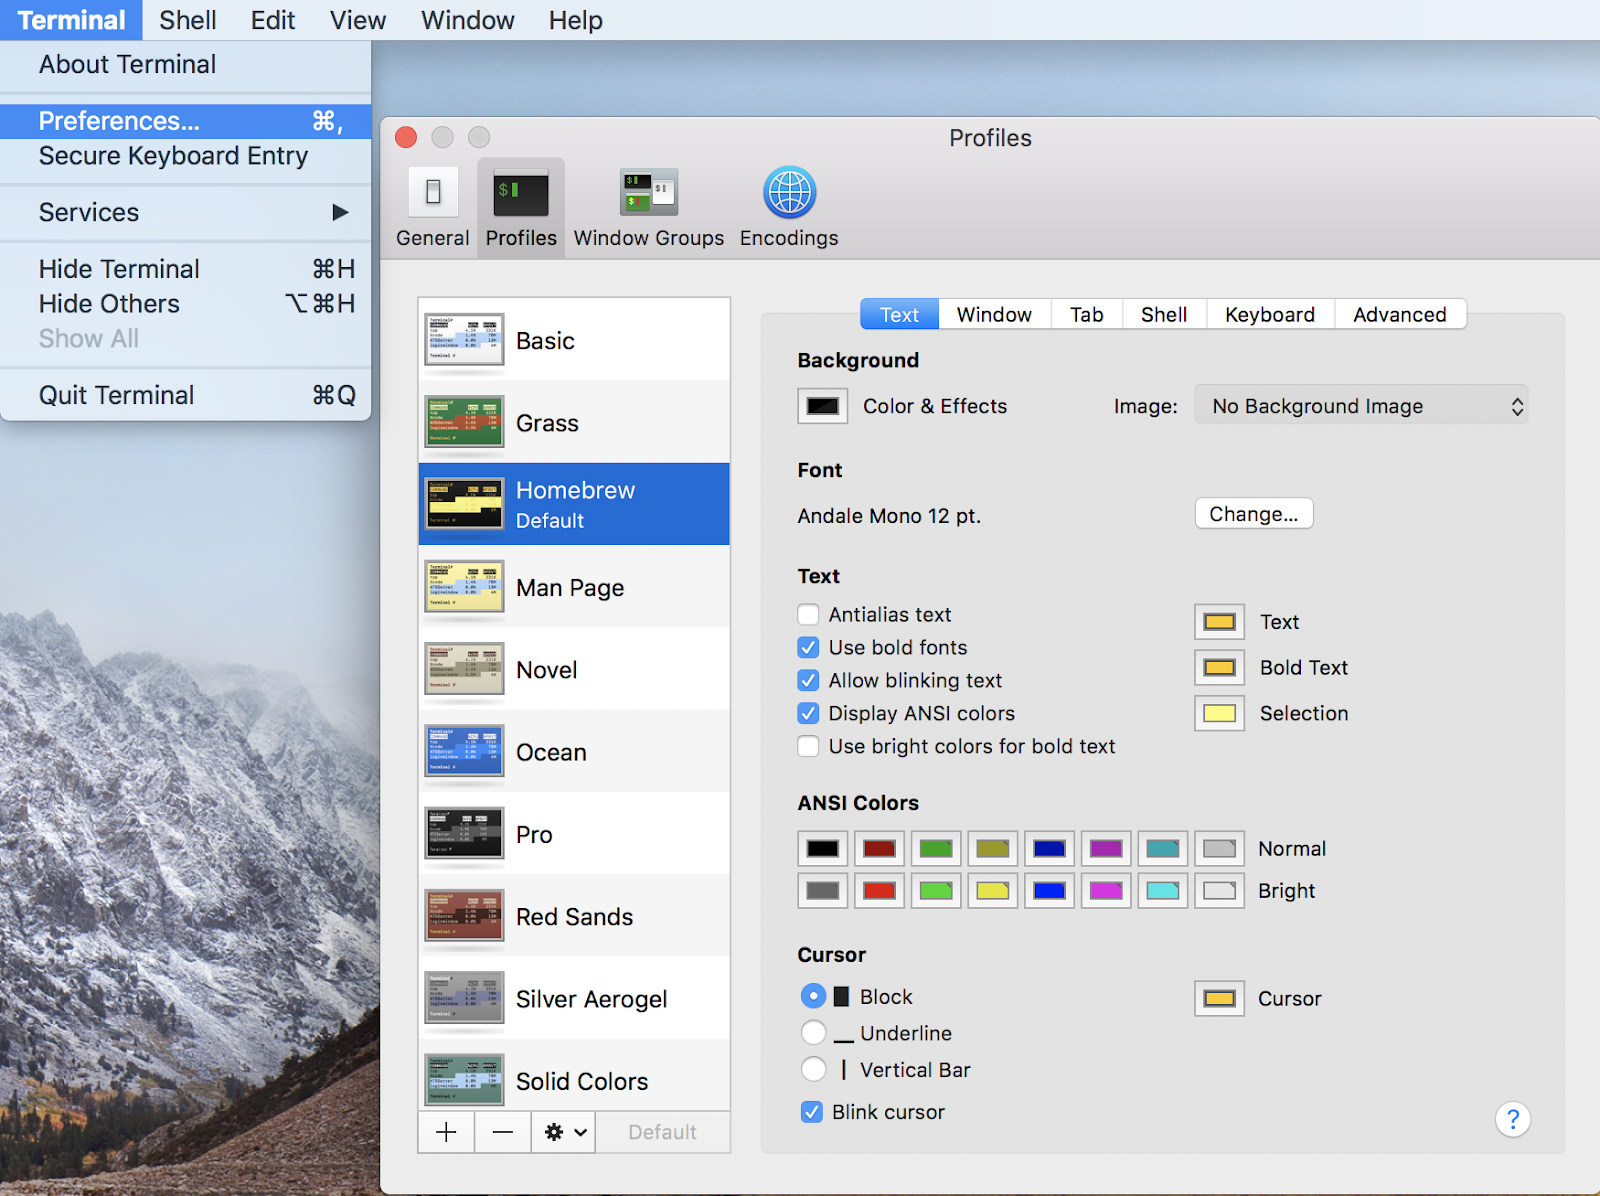Add a new profile with plus button
The height and width of the screenshot is (1196, 1600).
pos(446,1132)
